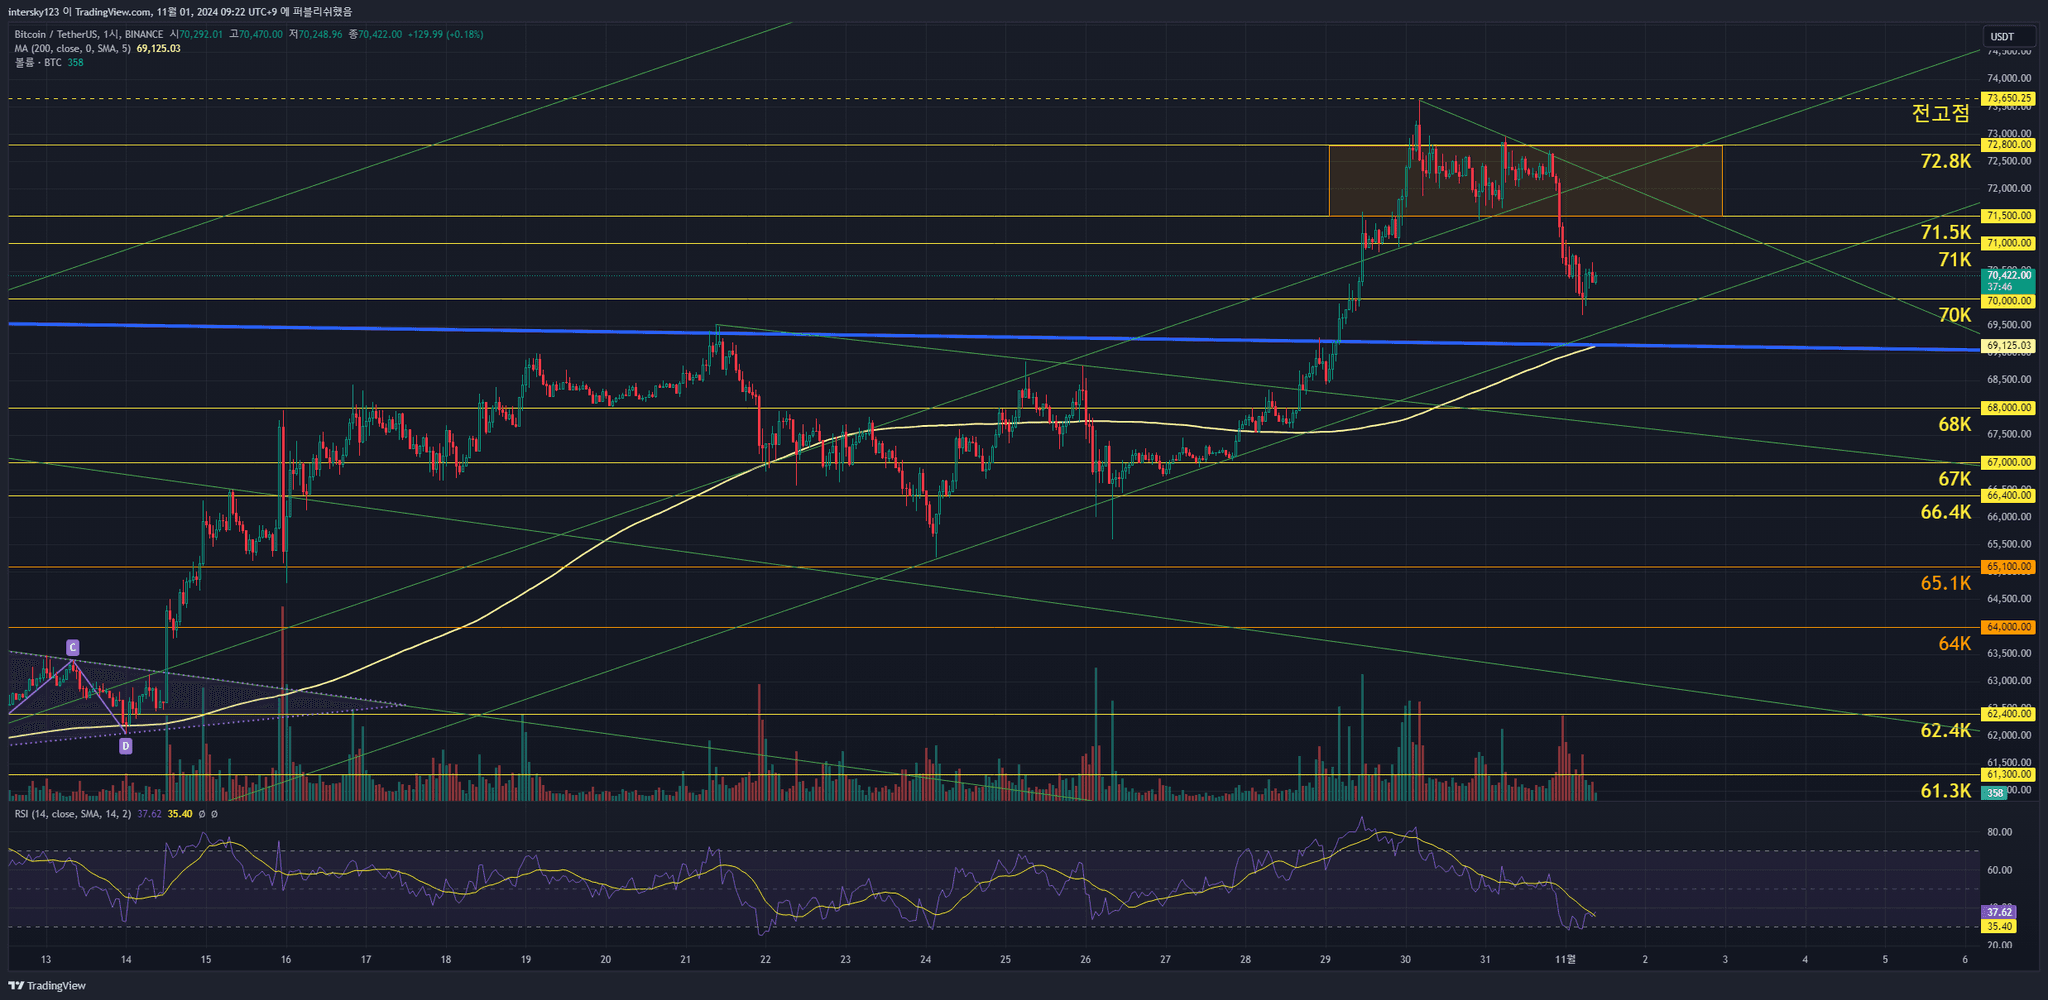The height and width of the screenshot is (1000, 2048).
Task: Click date 30 on the time axis
Action: (1405, 960)
